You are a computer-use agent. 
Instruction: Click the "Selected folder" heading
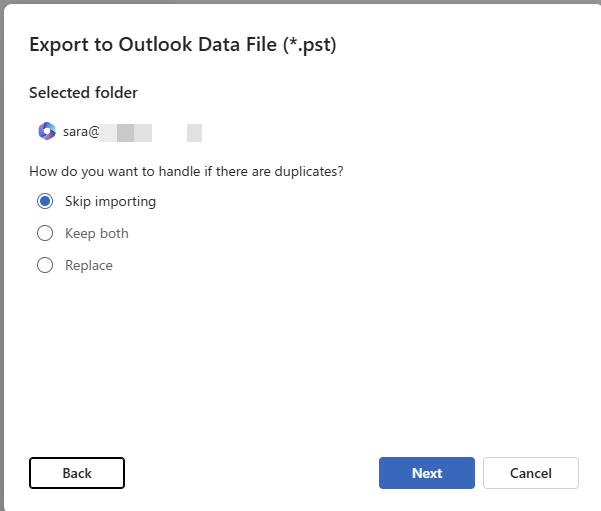(x=83, y=93)
